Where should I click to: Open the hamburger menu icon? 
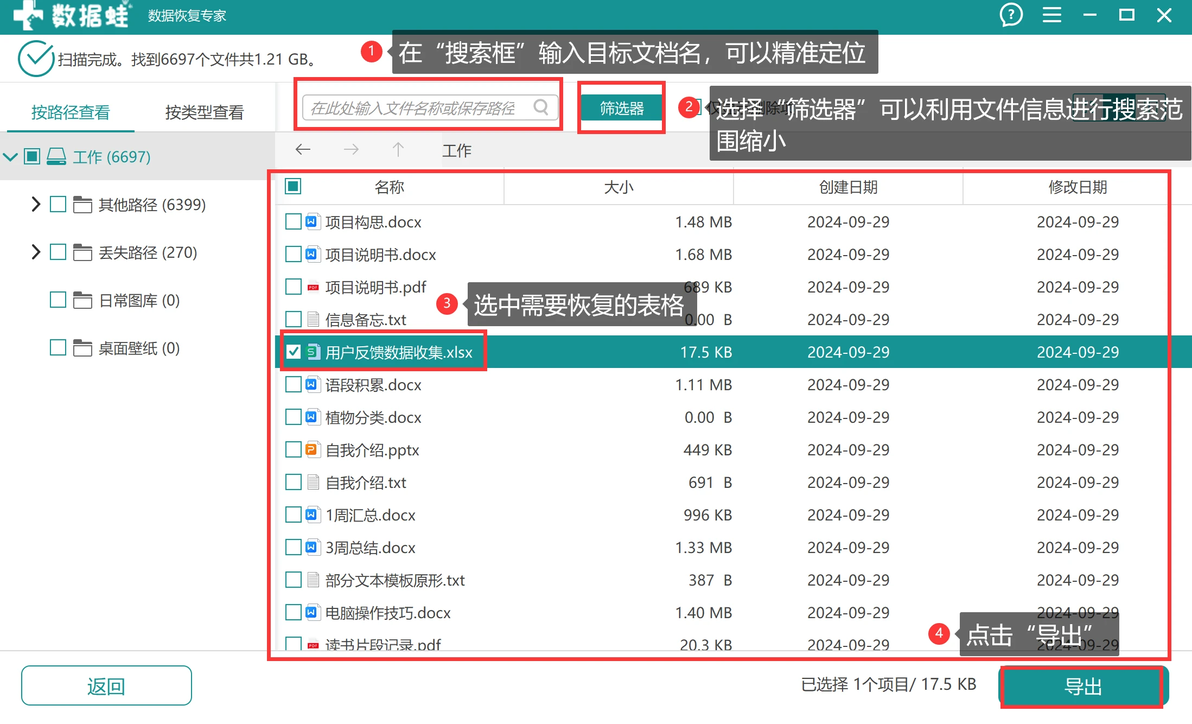click(1051, 15)
